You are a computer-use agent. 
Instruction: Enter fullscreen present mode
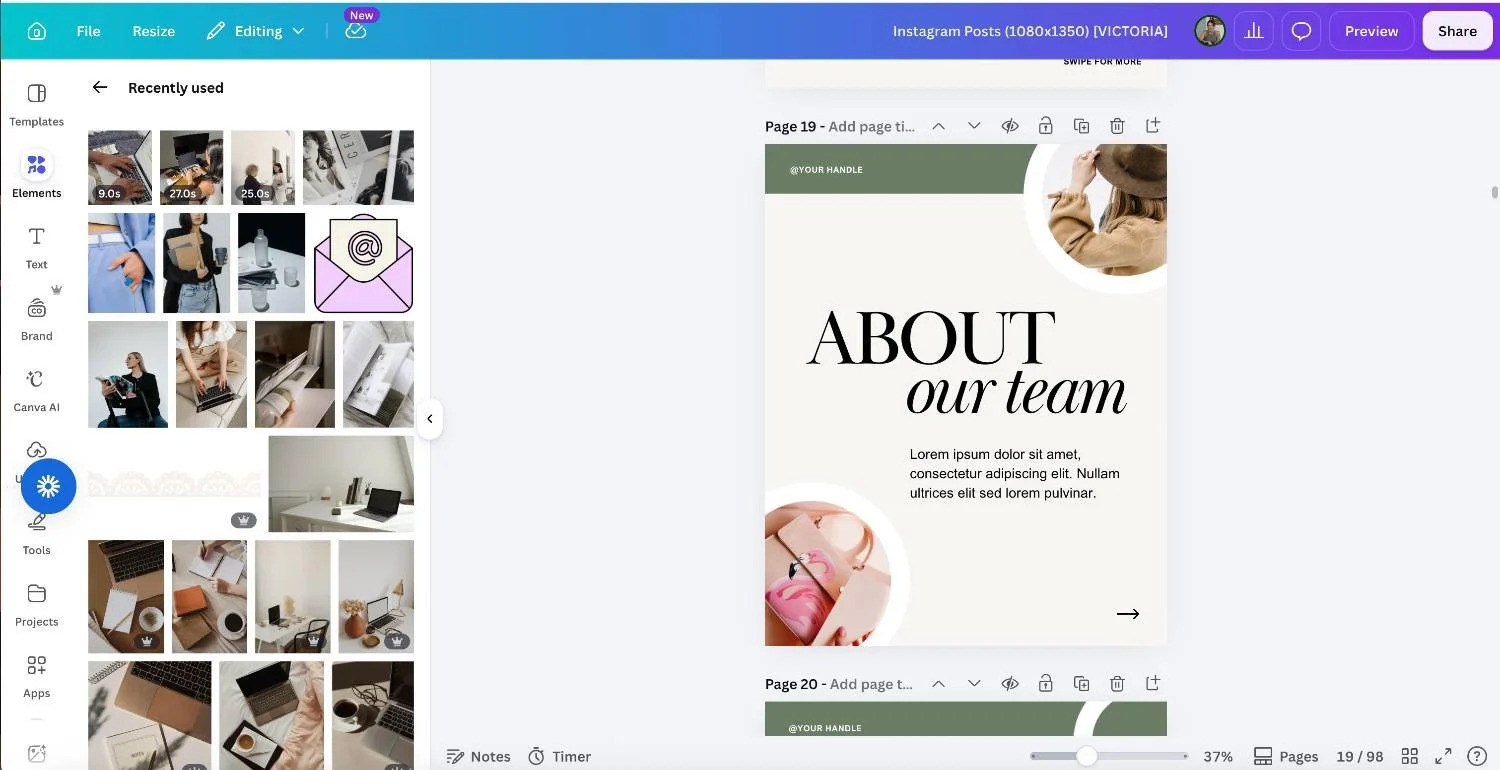click(x=1443, y=756)
